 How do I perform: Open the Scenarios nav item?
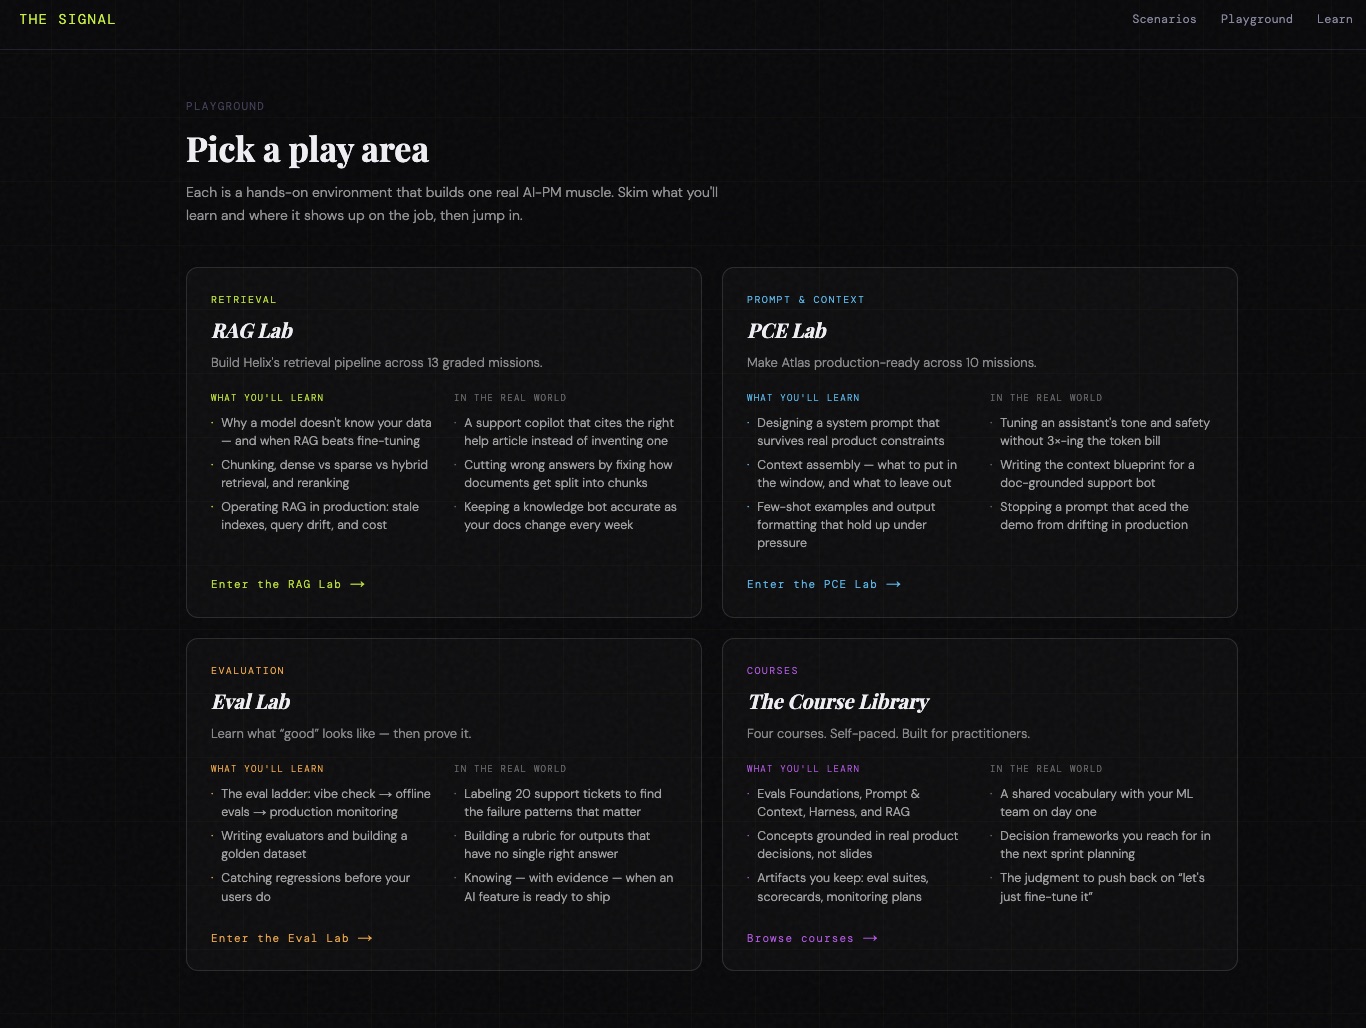[1164, 19]
